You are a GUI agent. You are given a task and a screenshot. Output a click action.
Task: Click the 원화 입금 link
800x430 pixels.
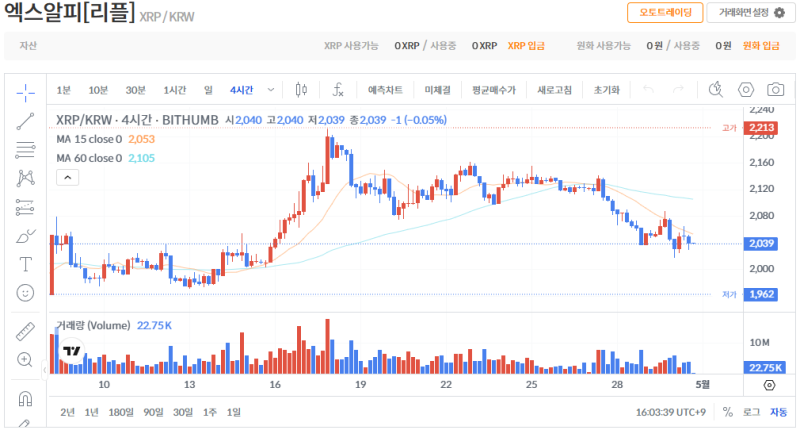coord(761,46)
